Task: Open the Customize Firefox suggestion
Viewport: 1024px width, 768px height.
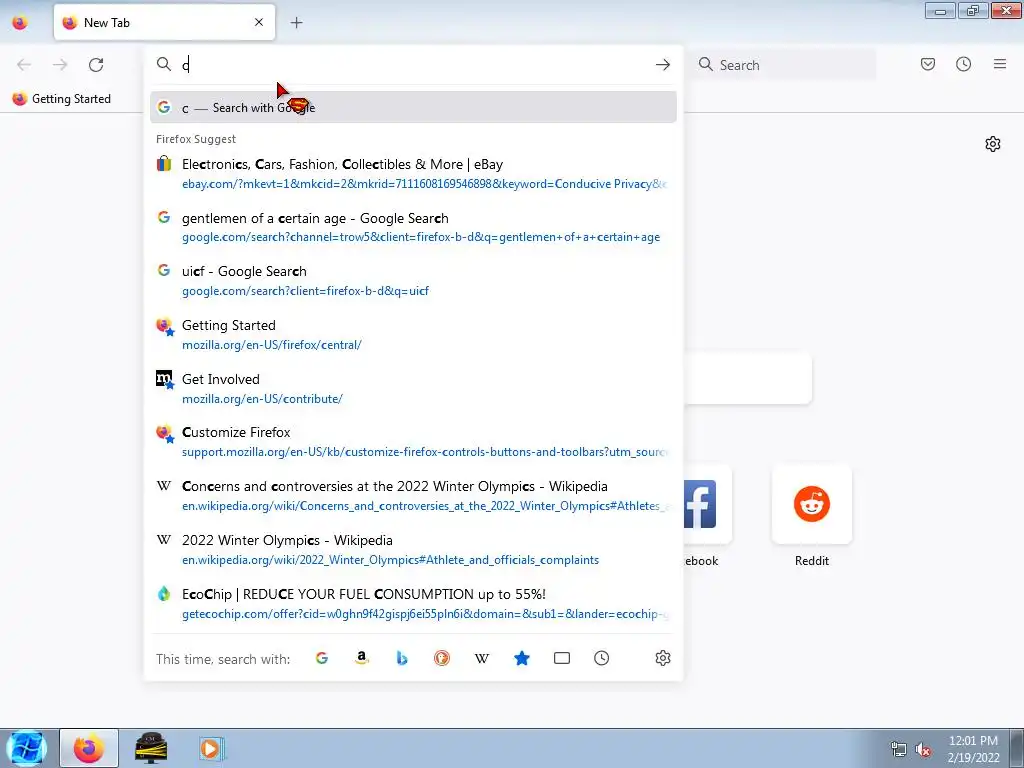Action: 413,442
